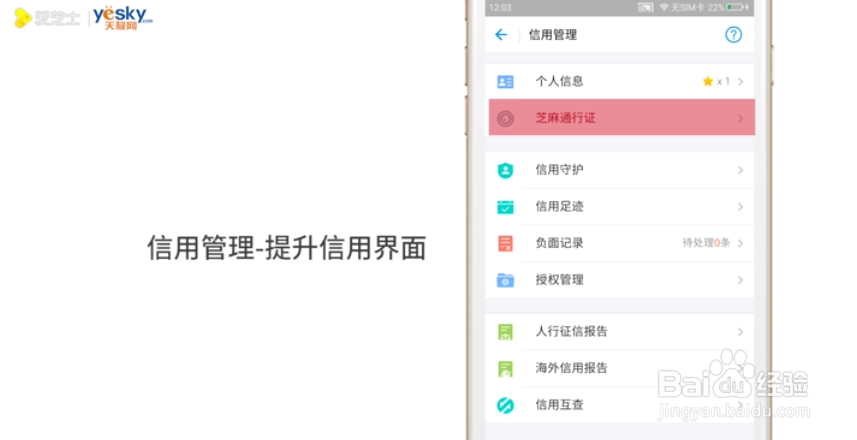Screen dimensions: 857x440
Task: Expand the 授权管理 row chevron
Action: (740, 280)
